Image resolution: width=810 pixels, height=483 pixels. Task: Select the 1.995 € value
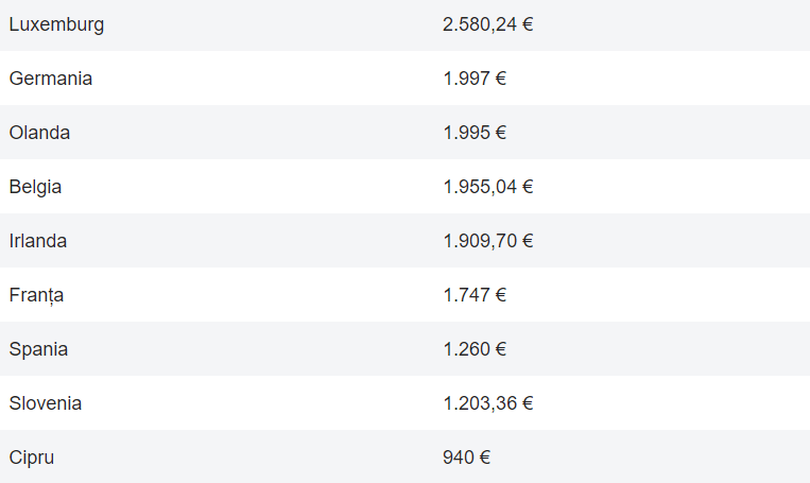[474, 132]
